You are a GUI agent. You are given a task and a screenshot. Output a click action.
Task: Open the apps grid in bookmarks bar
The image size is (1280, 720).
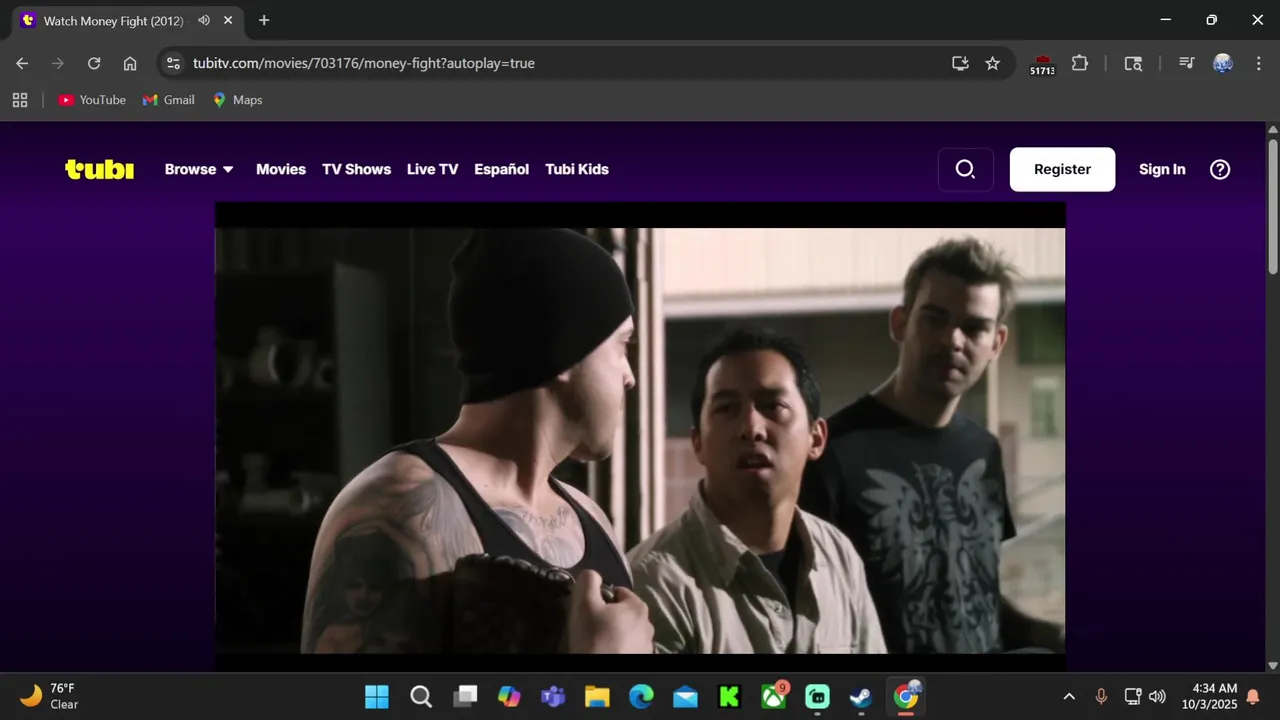(x=20, y=100)
